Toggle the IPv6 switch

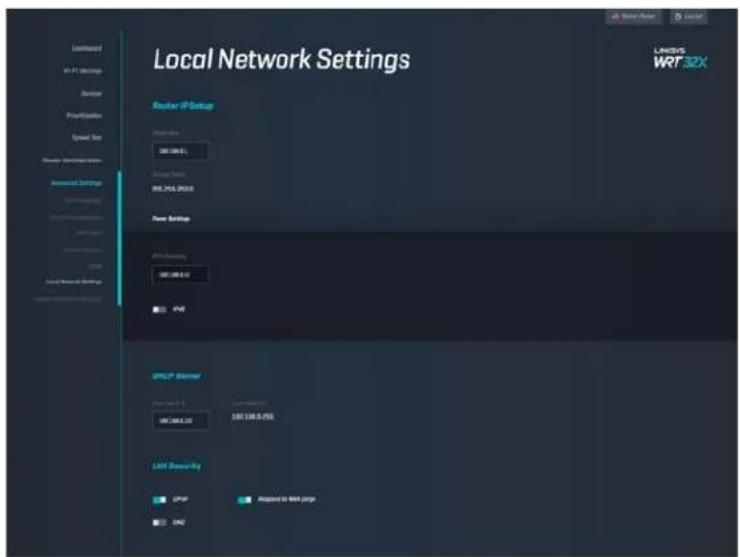point(159,310)
